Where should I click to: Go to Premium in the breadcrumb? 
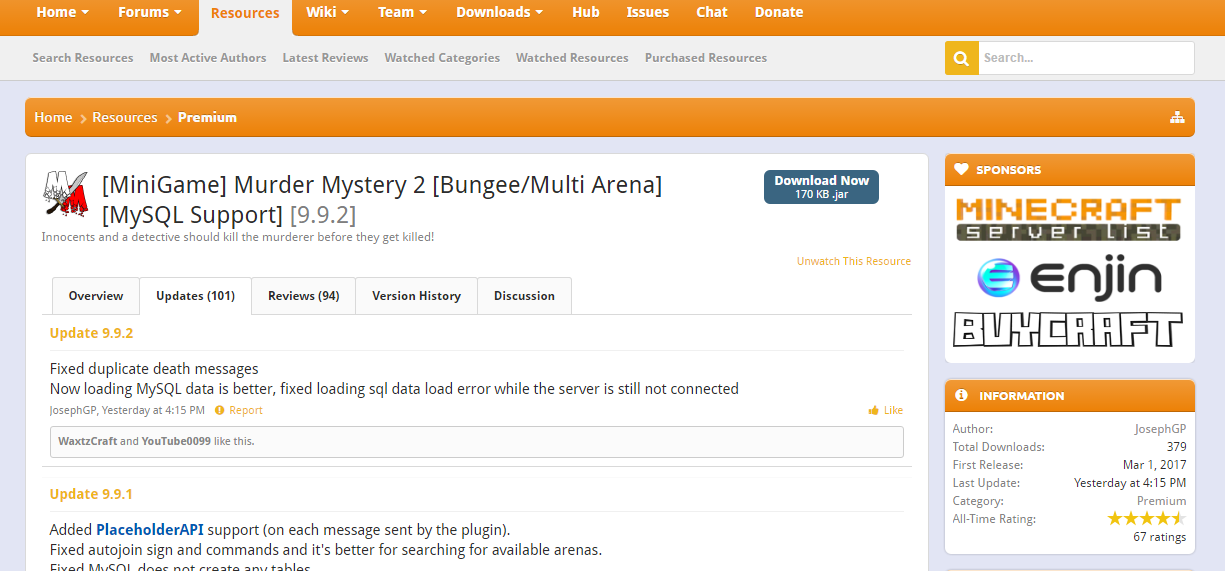click(207, 118)
